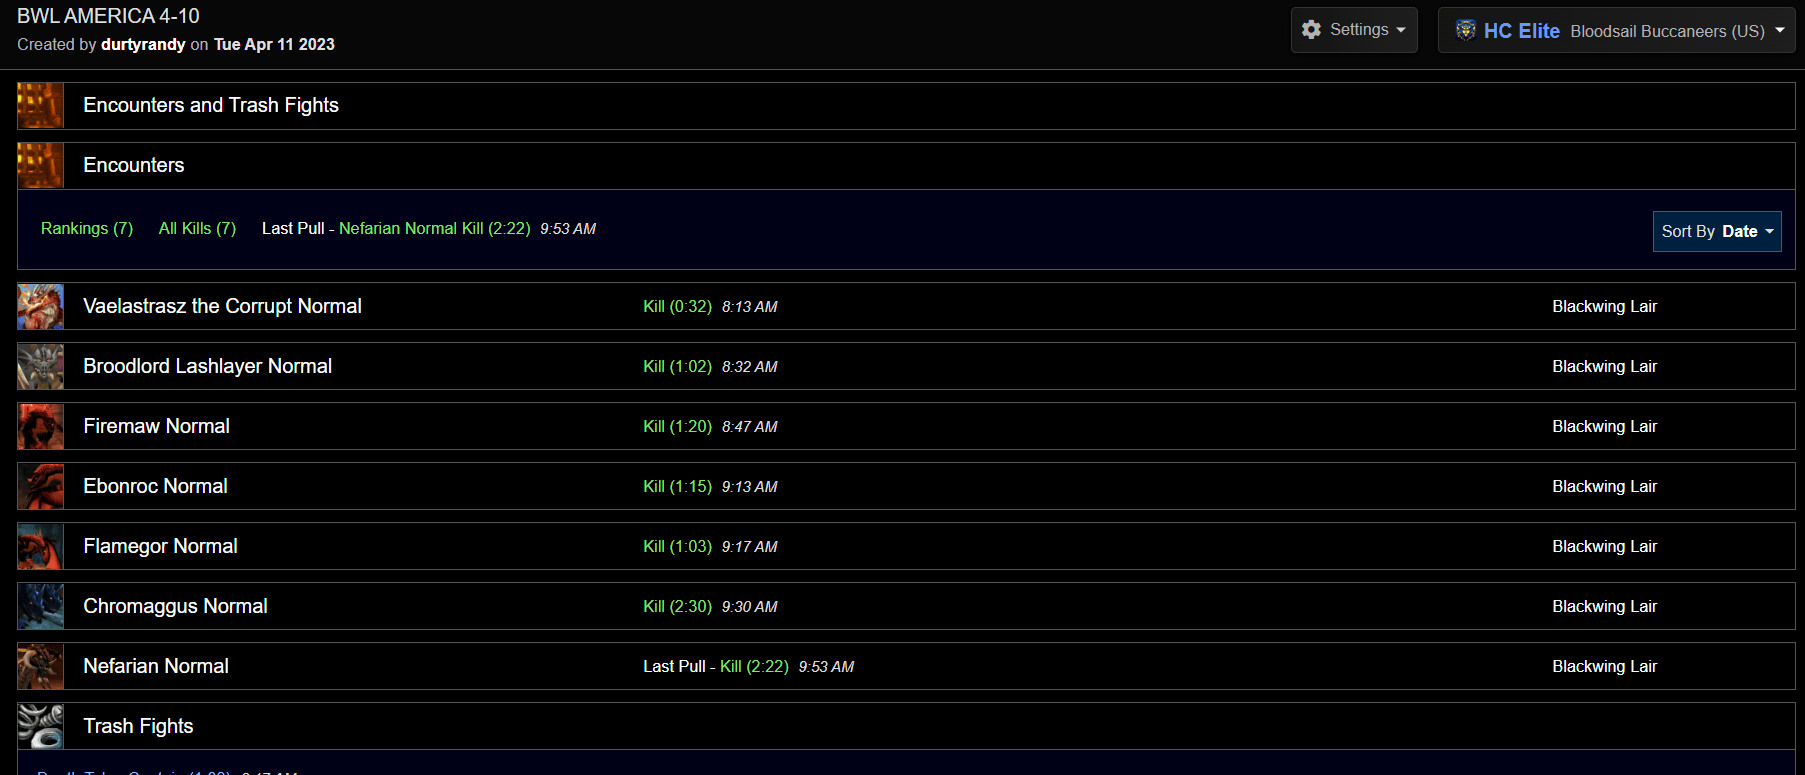
Task: Click the Broodlord Lashlayer boss icon
Action: click(x=40, y=366)
